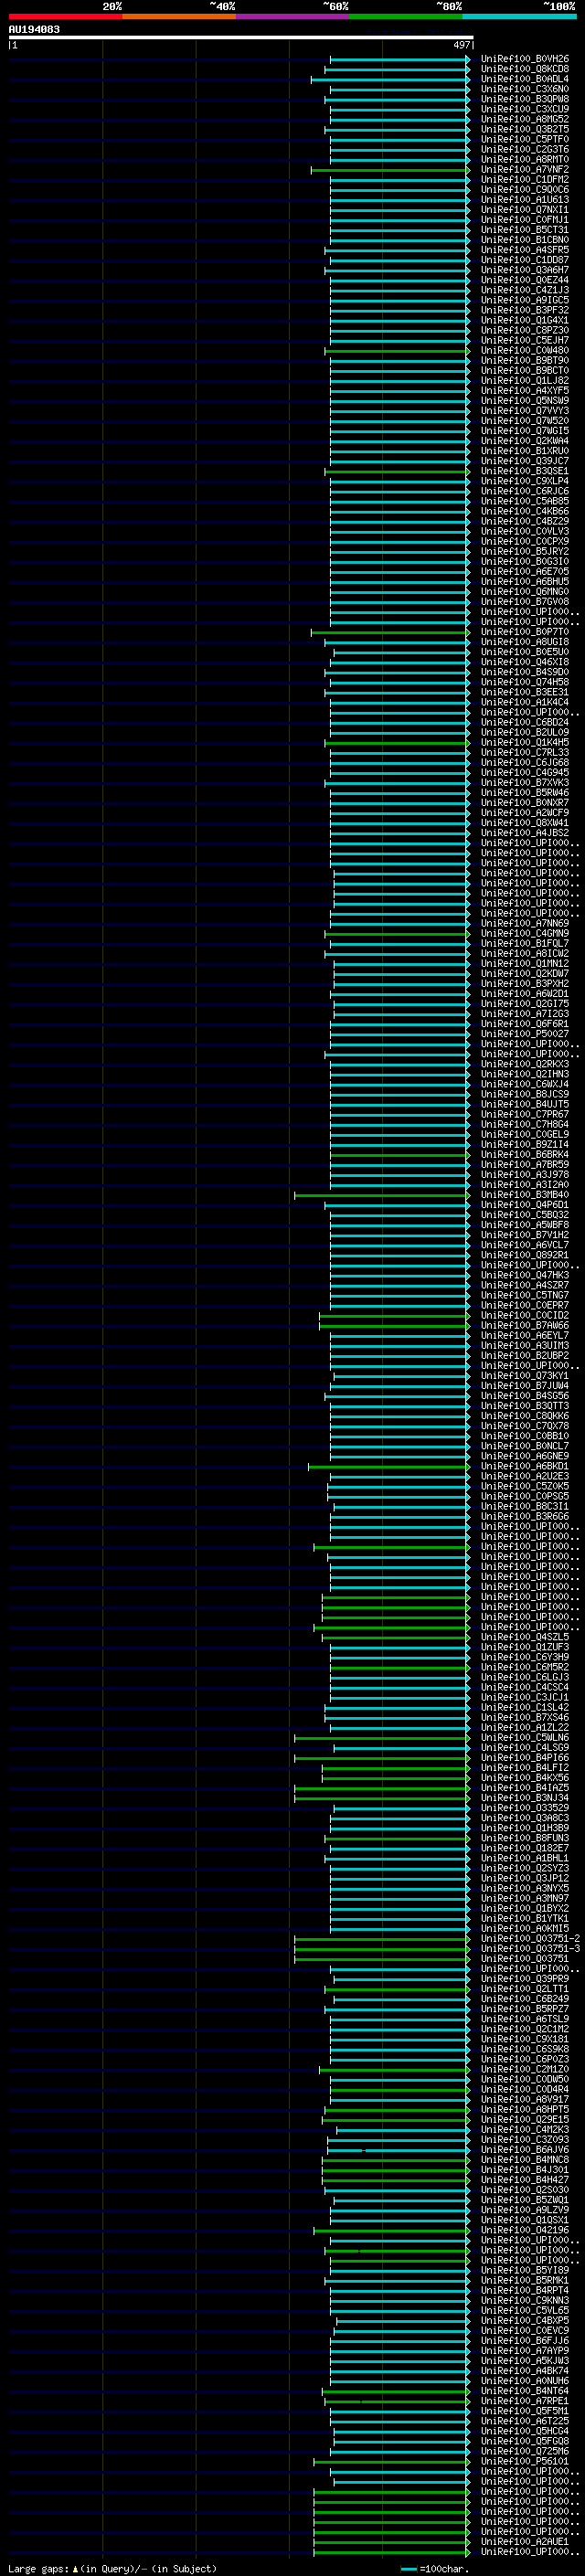Open hit UniRef100_C3X6N0
The height and width of the screenshot is (2576, 585).
525,89
